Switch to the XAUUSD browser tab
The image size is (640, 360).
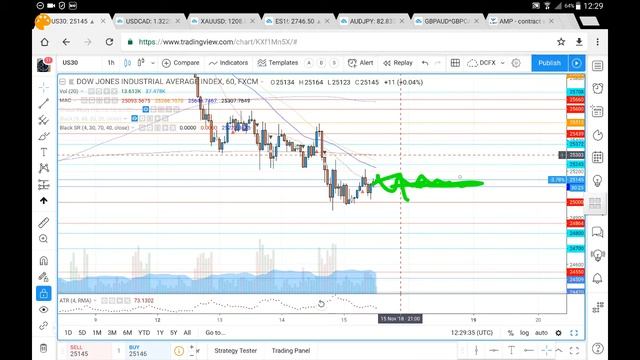coord(222,21)
